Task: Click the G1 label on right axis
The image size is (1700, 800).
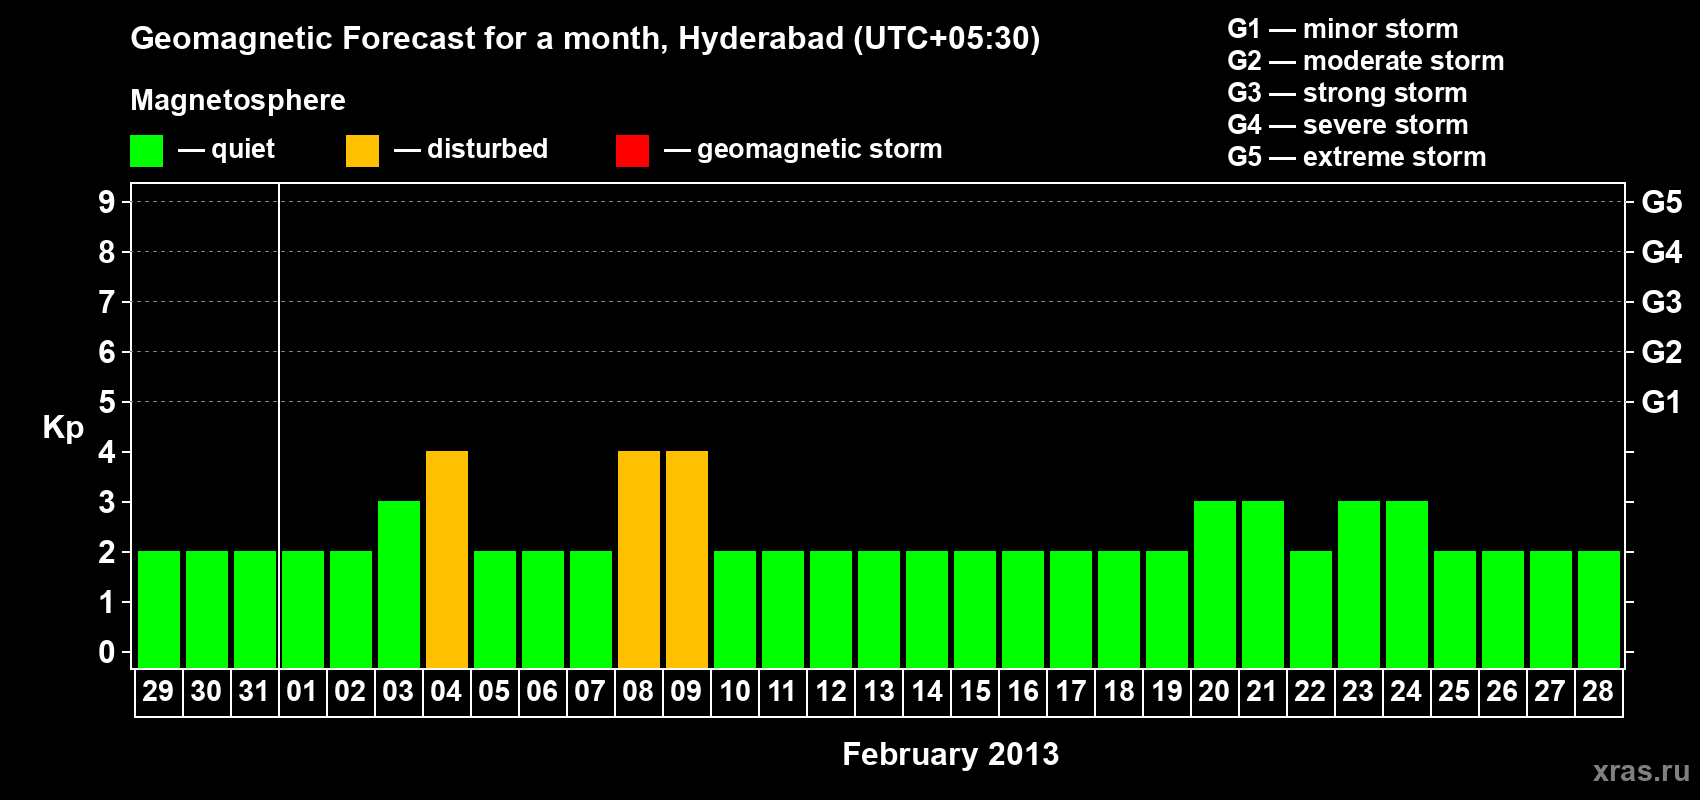Action: coord(1661,402)
